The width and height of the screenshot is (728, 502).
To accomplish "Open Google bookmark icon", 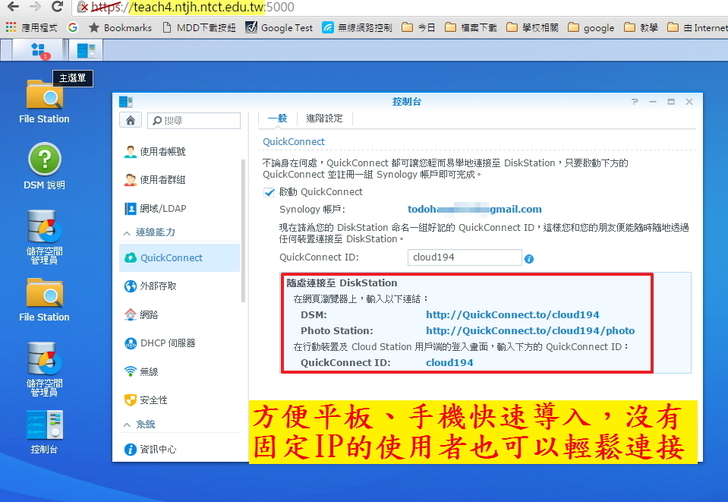I will click(72, 28).
